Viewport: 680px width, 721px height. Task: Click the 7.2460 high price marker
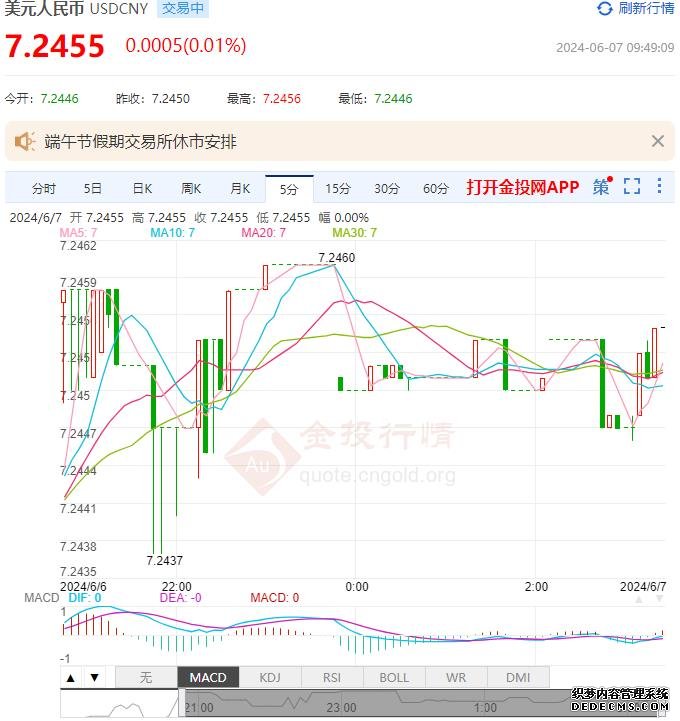(x=337, y=258)
